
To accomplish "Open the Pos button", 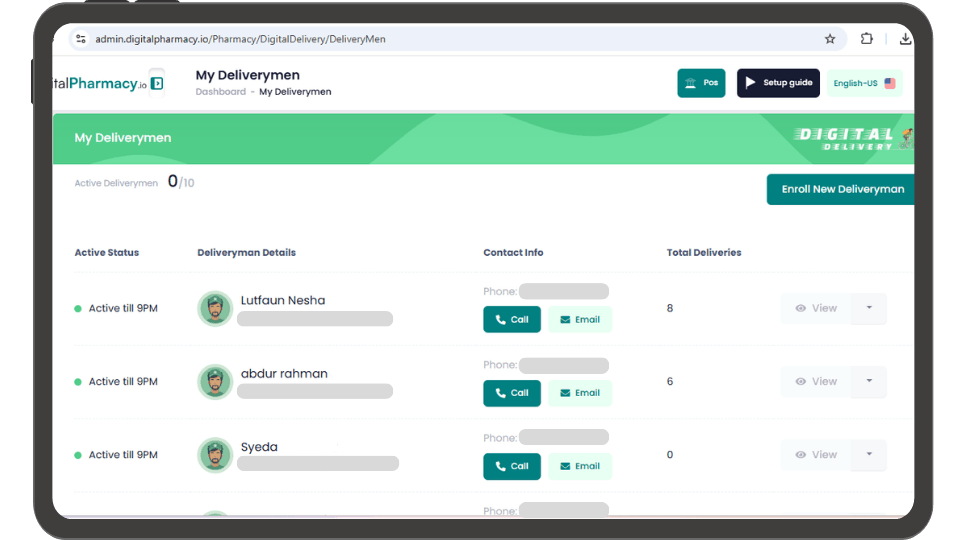I will (701, 83).
